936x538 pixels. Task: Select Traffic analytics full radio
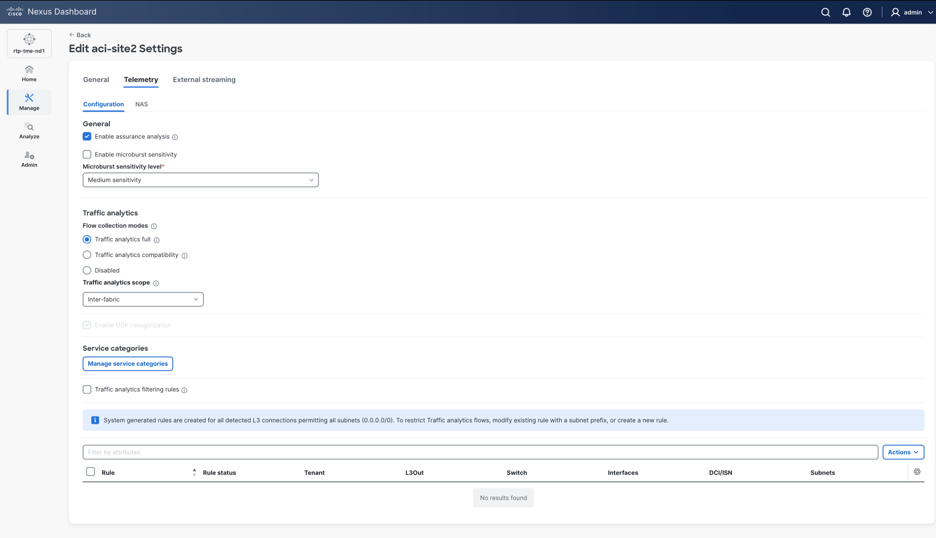click(87, 239)
